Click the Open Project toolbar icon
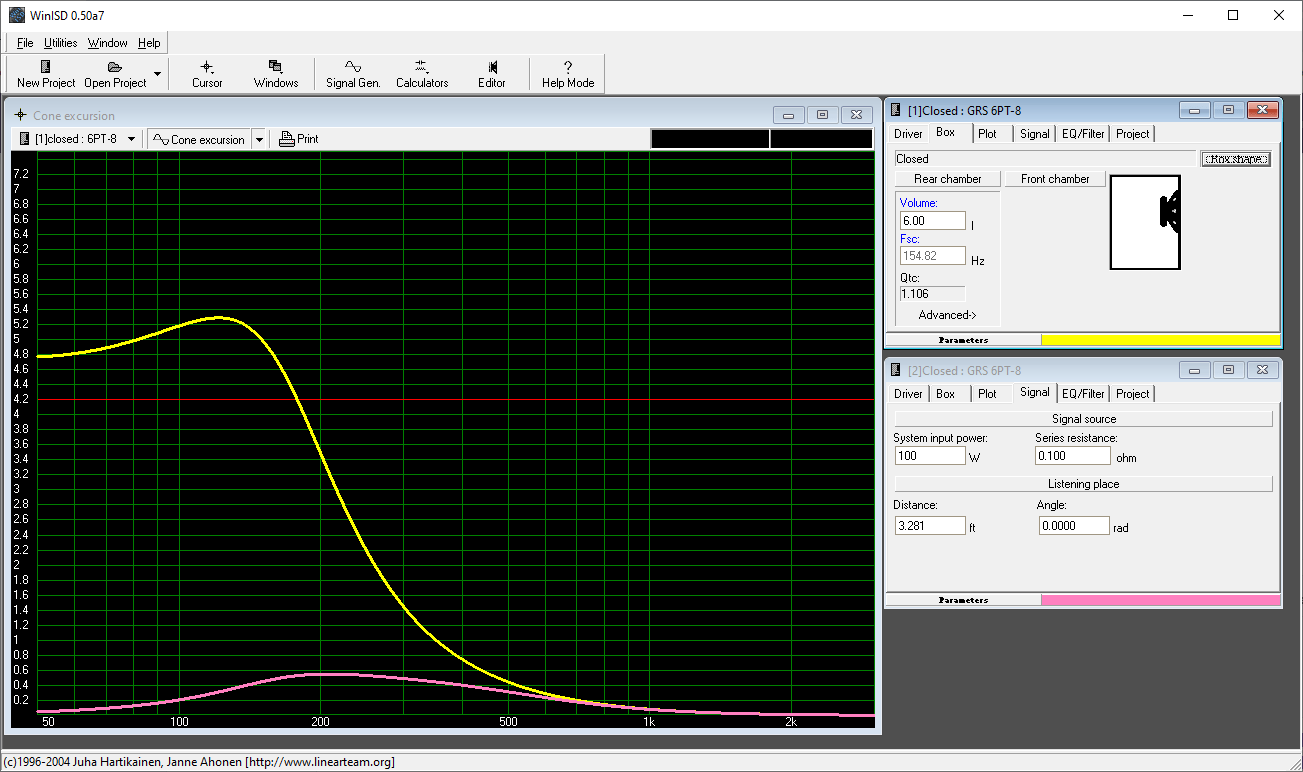This screenshot has height=772, width=1303. [115, 74]
